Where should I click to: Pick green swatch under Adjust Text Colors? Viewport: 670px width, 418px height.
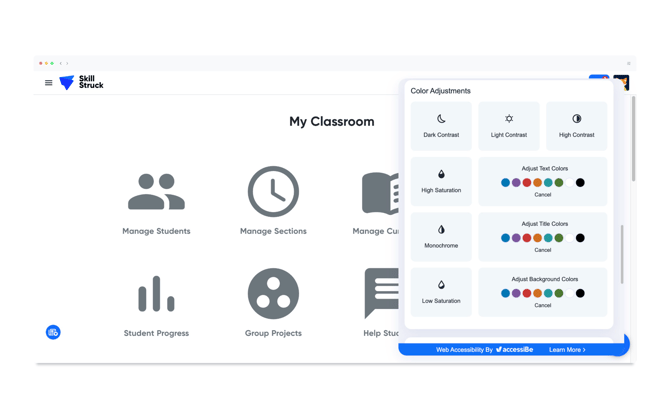click(x=559, y=183)
